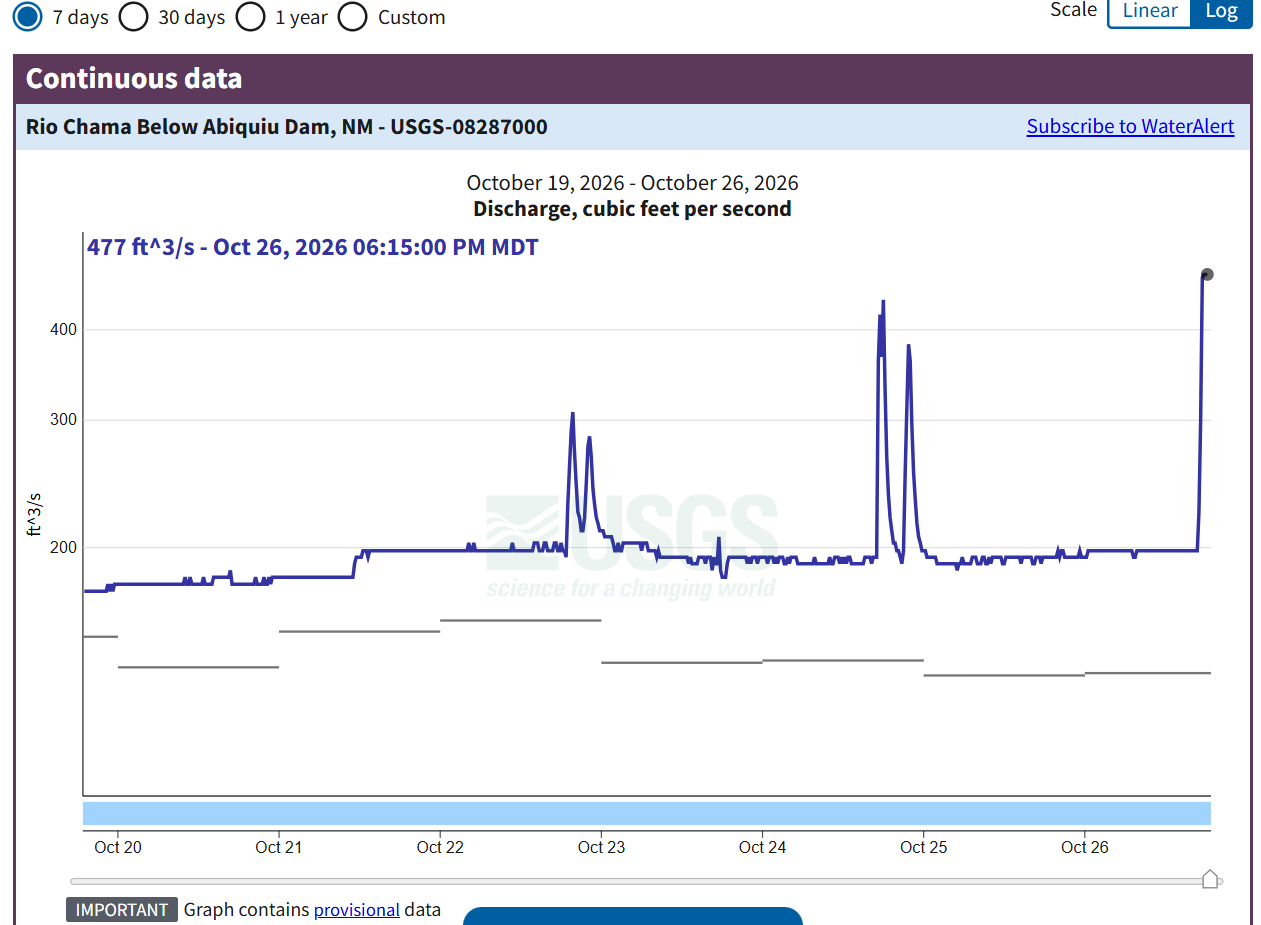
Task: Click the blue button below the graph
Action: [x=632, y=916]
